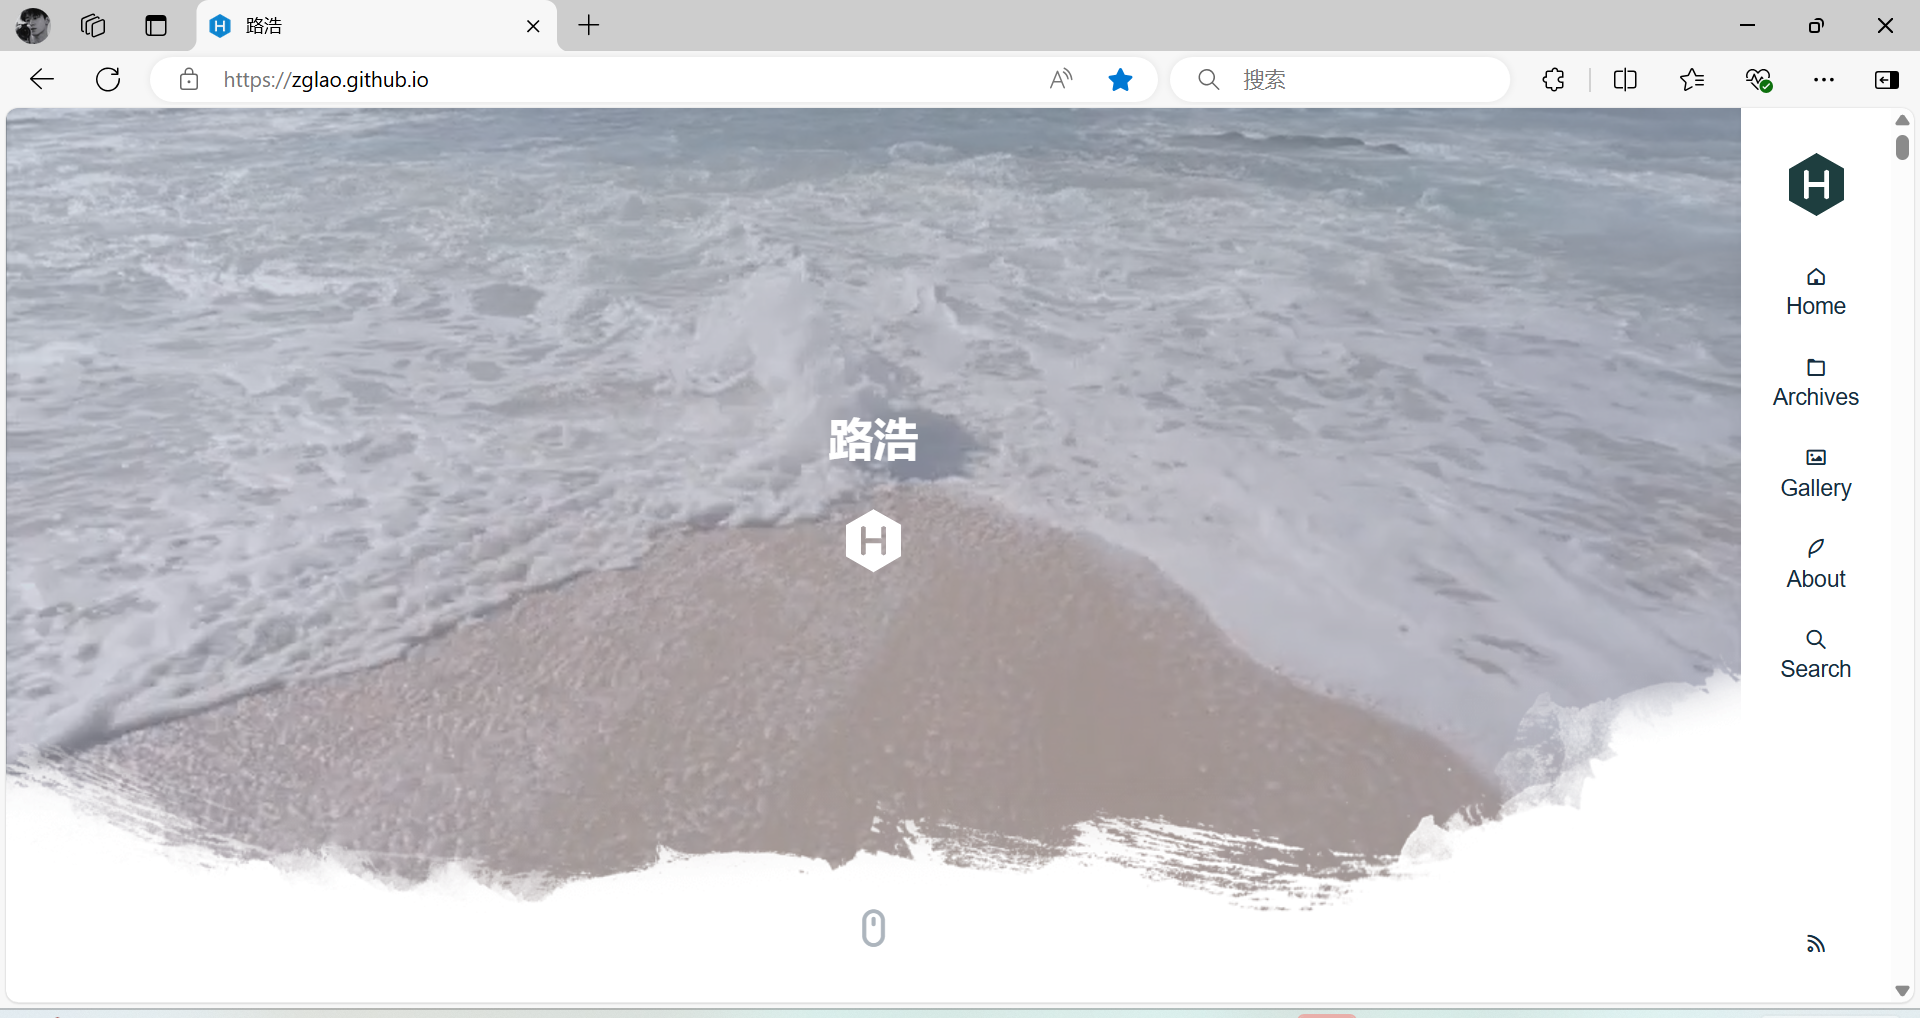
Task: Click the vertical scrollbar thumb
Action: click(x=1902, y=148)
